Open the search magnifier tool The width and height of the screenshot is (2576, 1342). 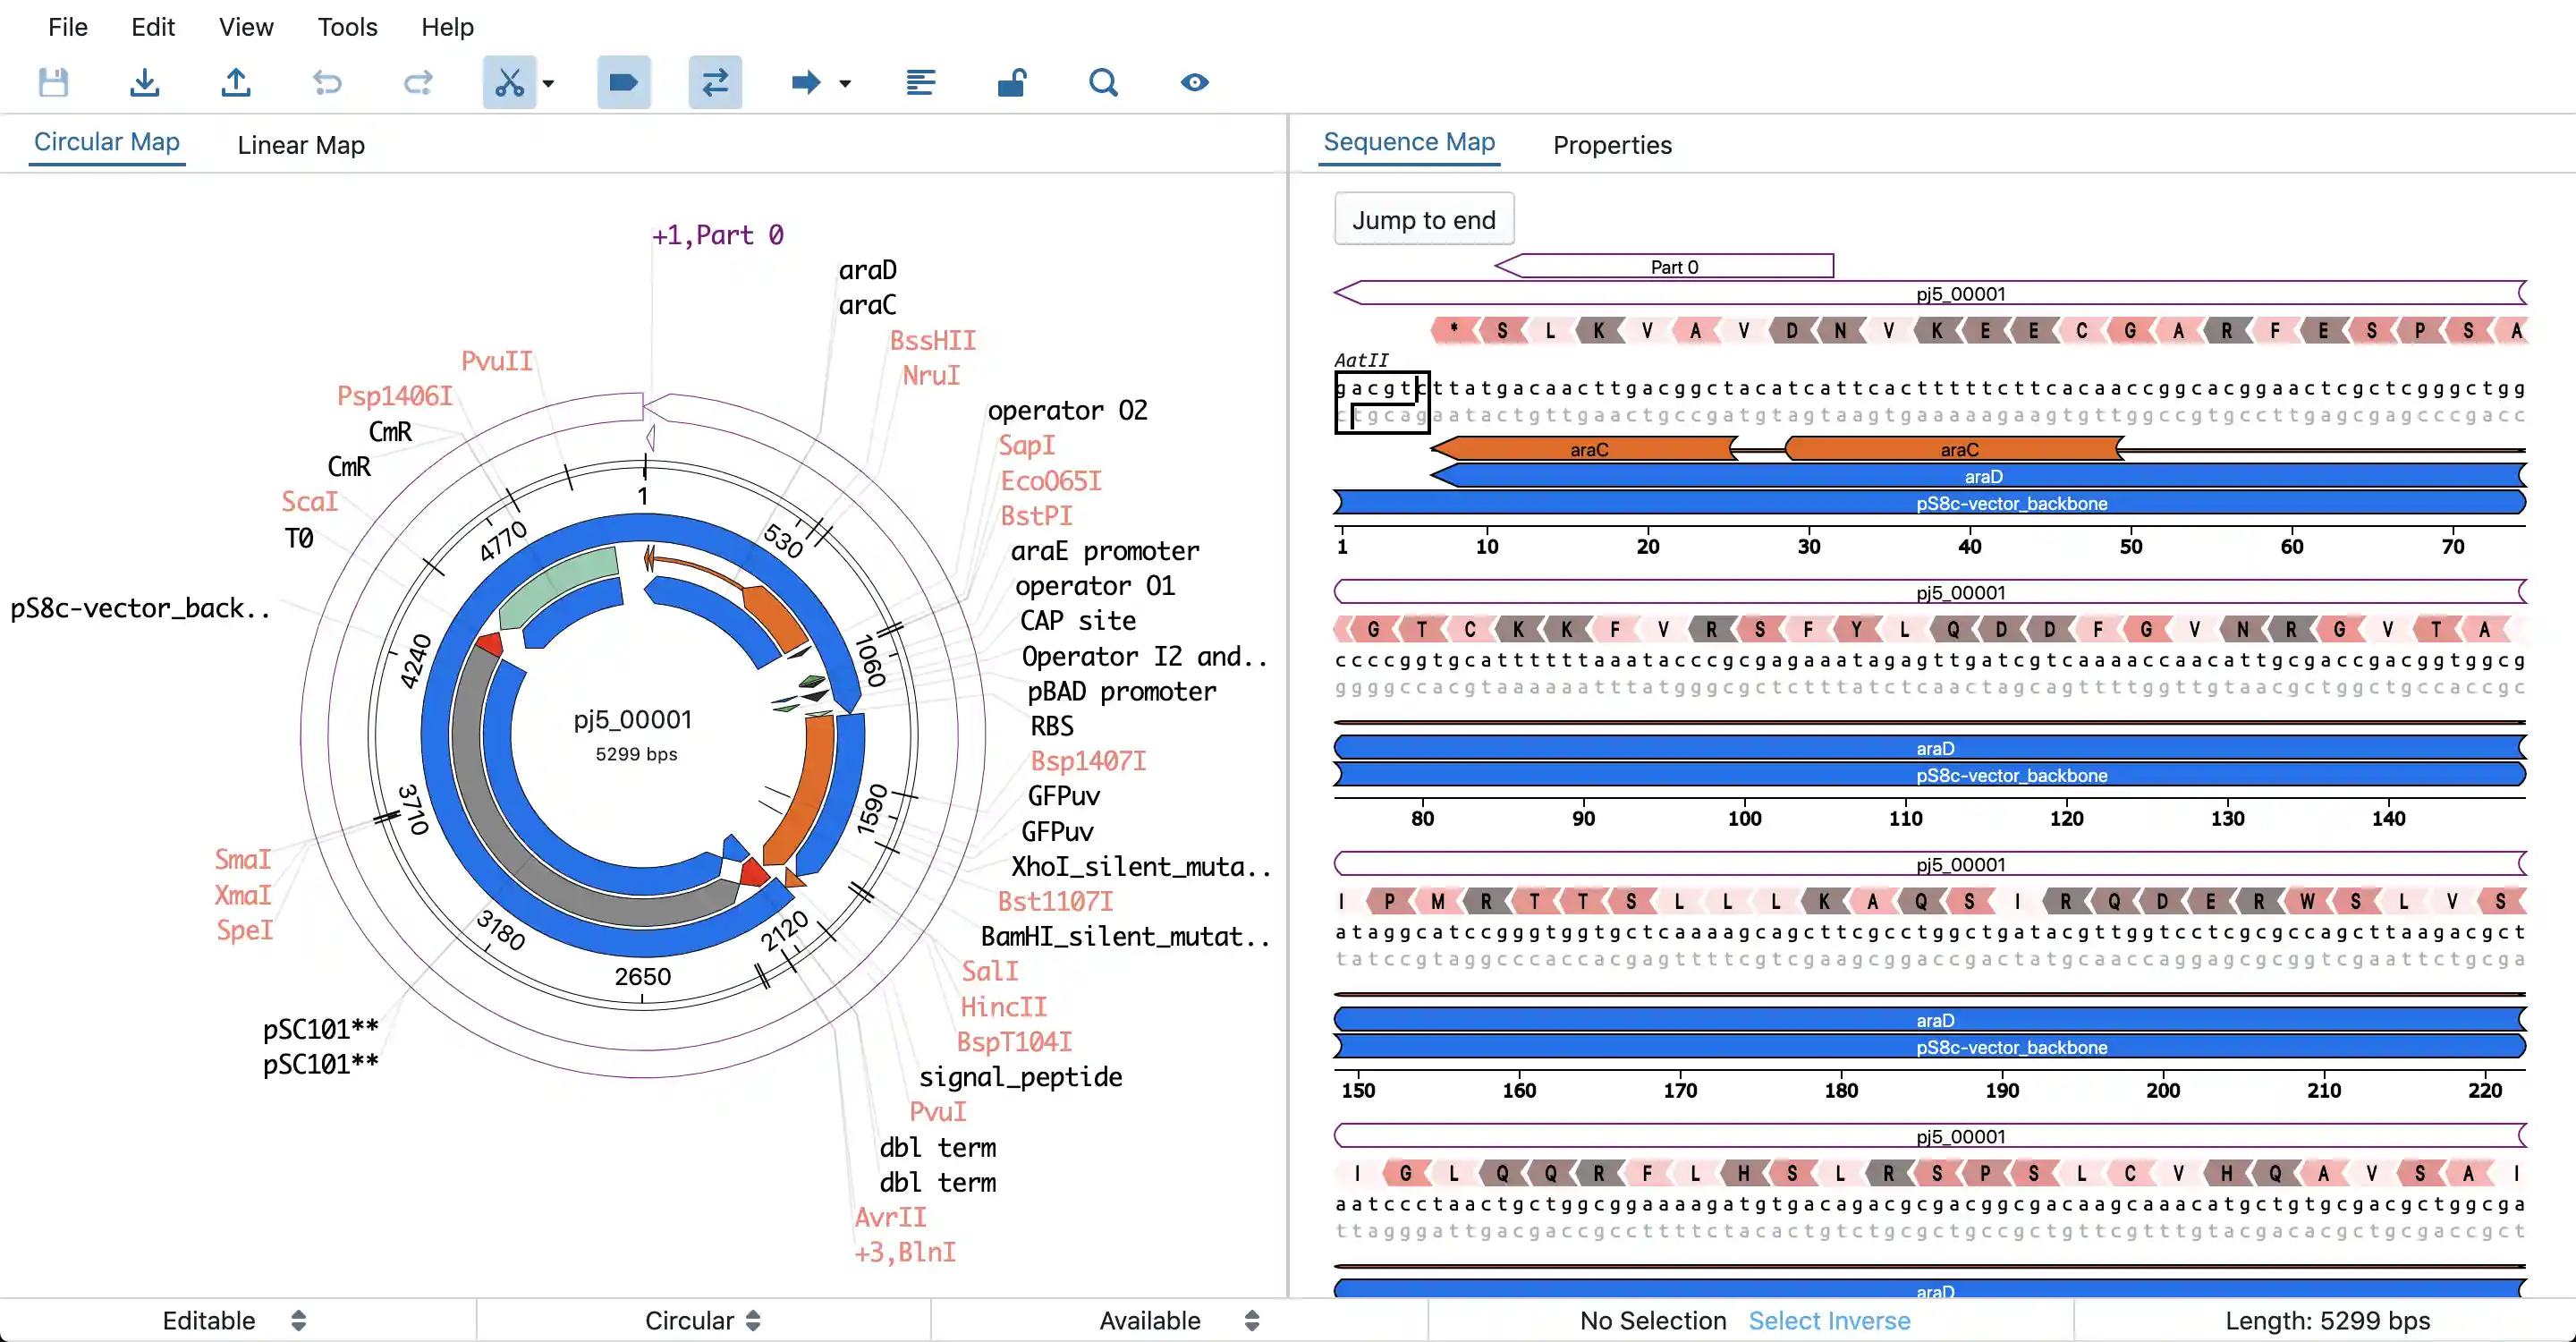[x=1103, y=82]
